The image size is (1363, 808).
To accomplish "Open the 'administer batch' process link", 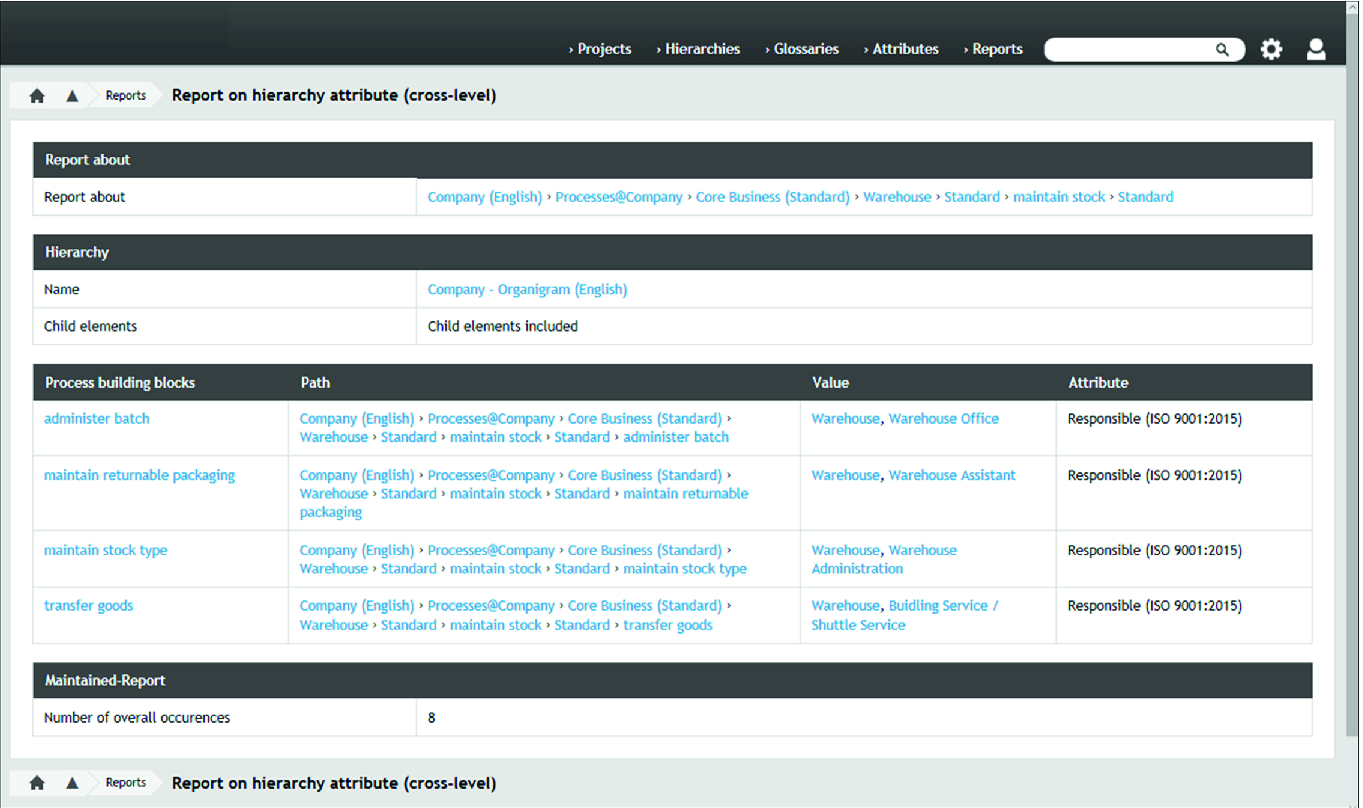I will coord(97,419).
